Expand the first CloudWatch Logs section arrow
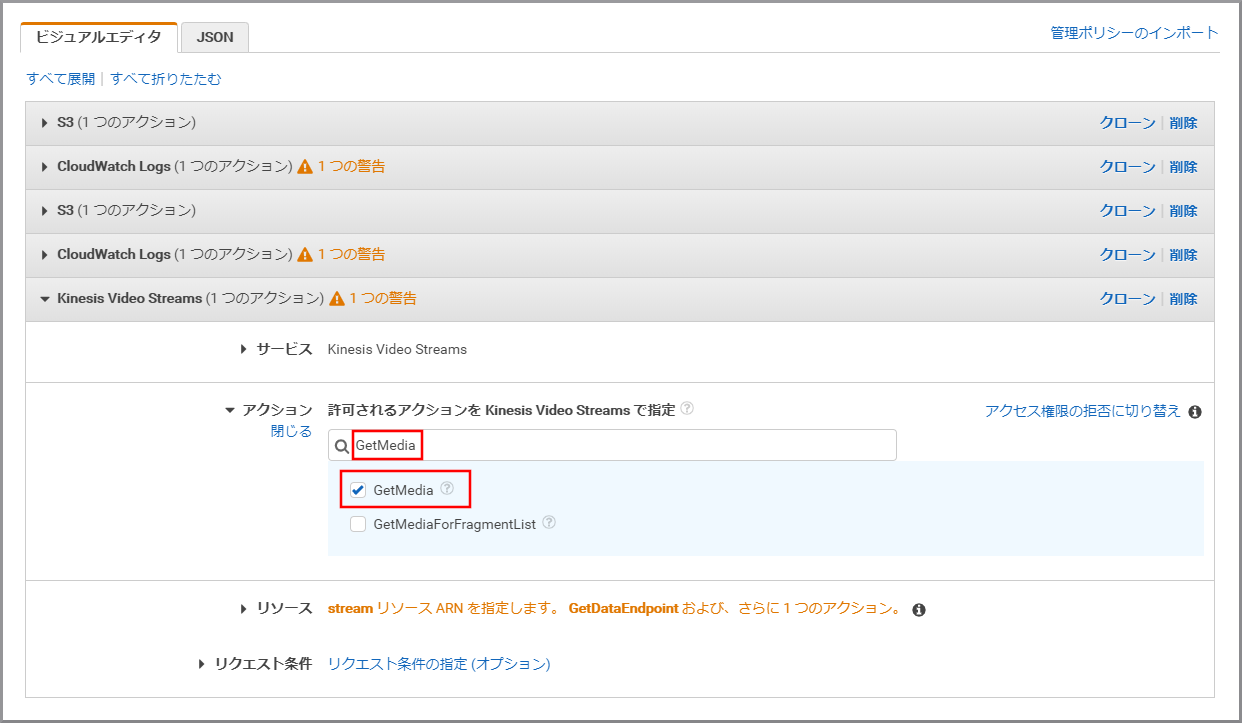 [x=45, y=167]
